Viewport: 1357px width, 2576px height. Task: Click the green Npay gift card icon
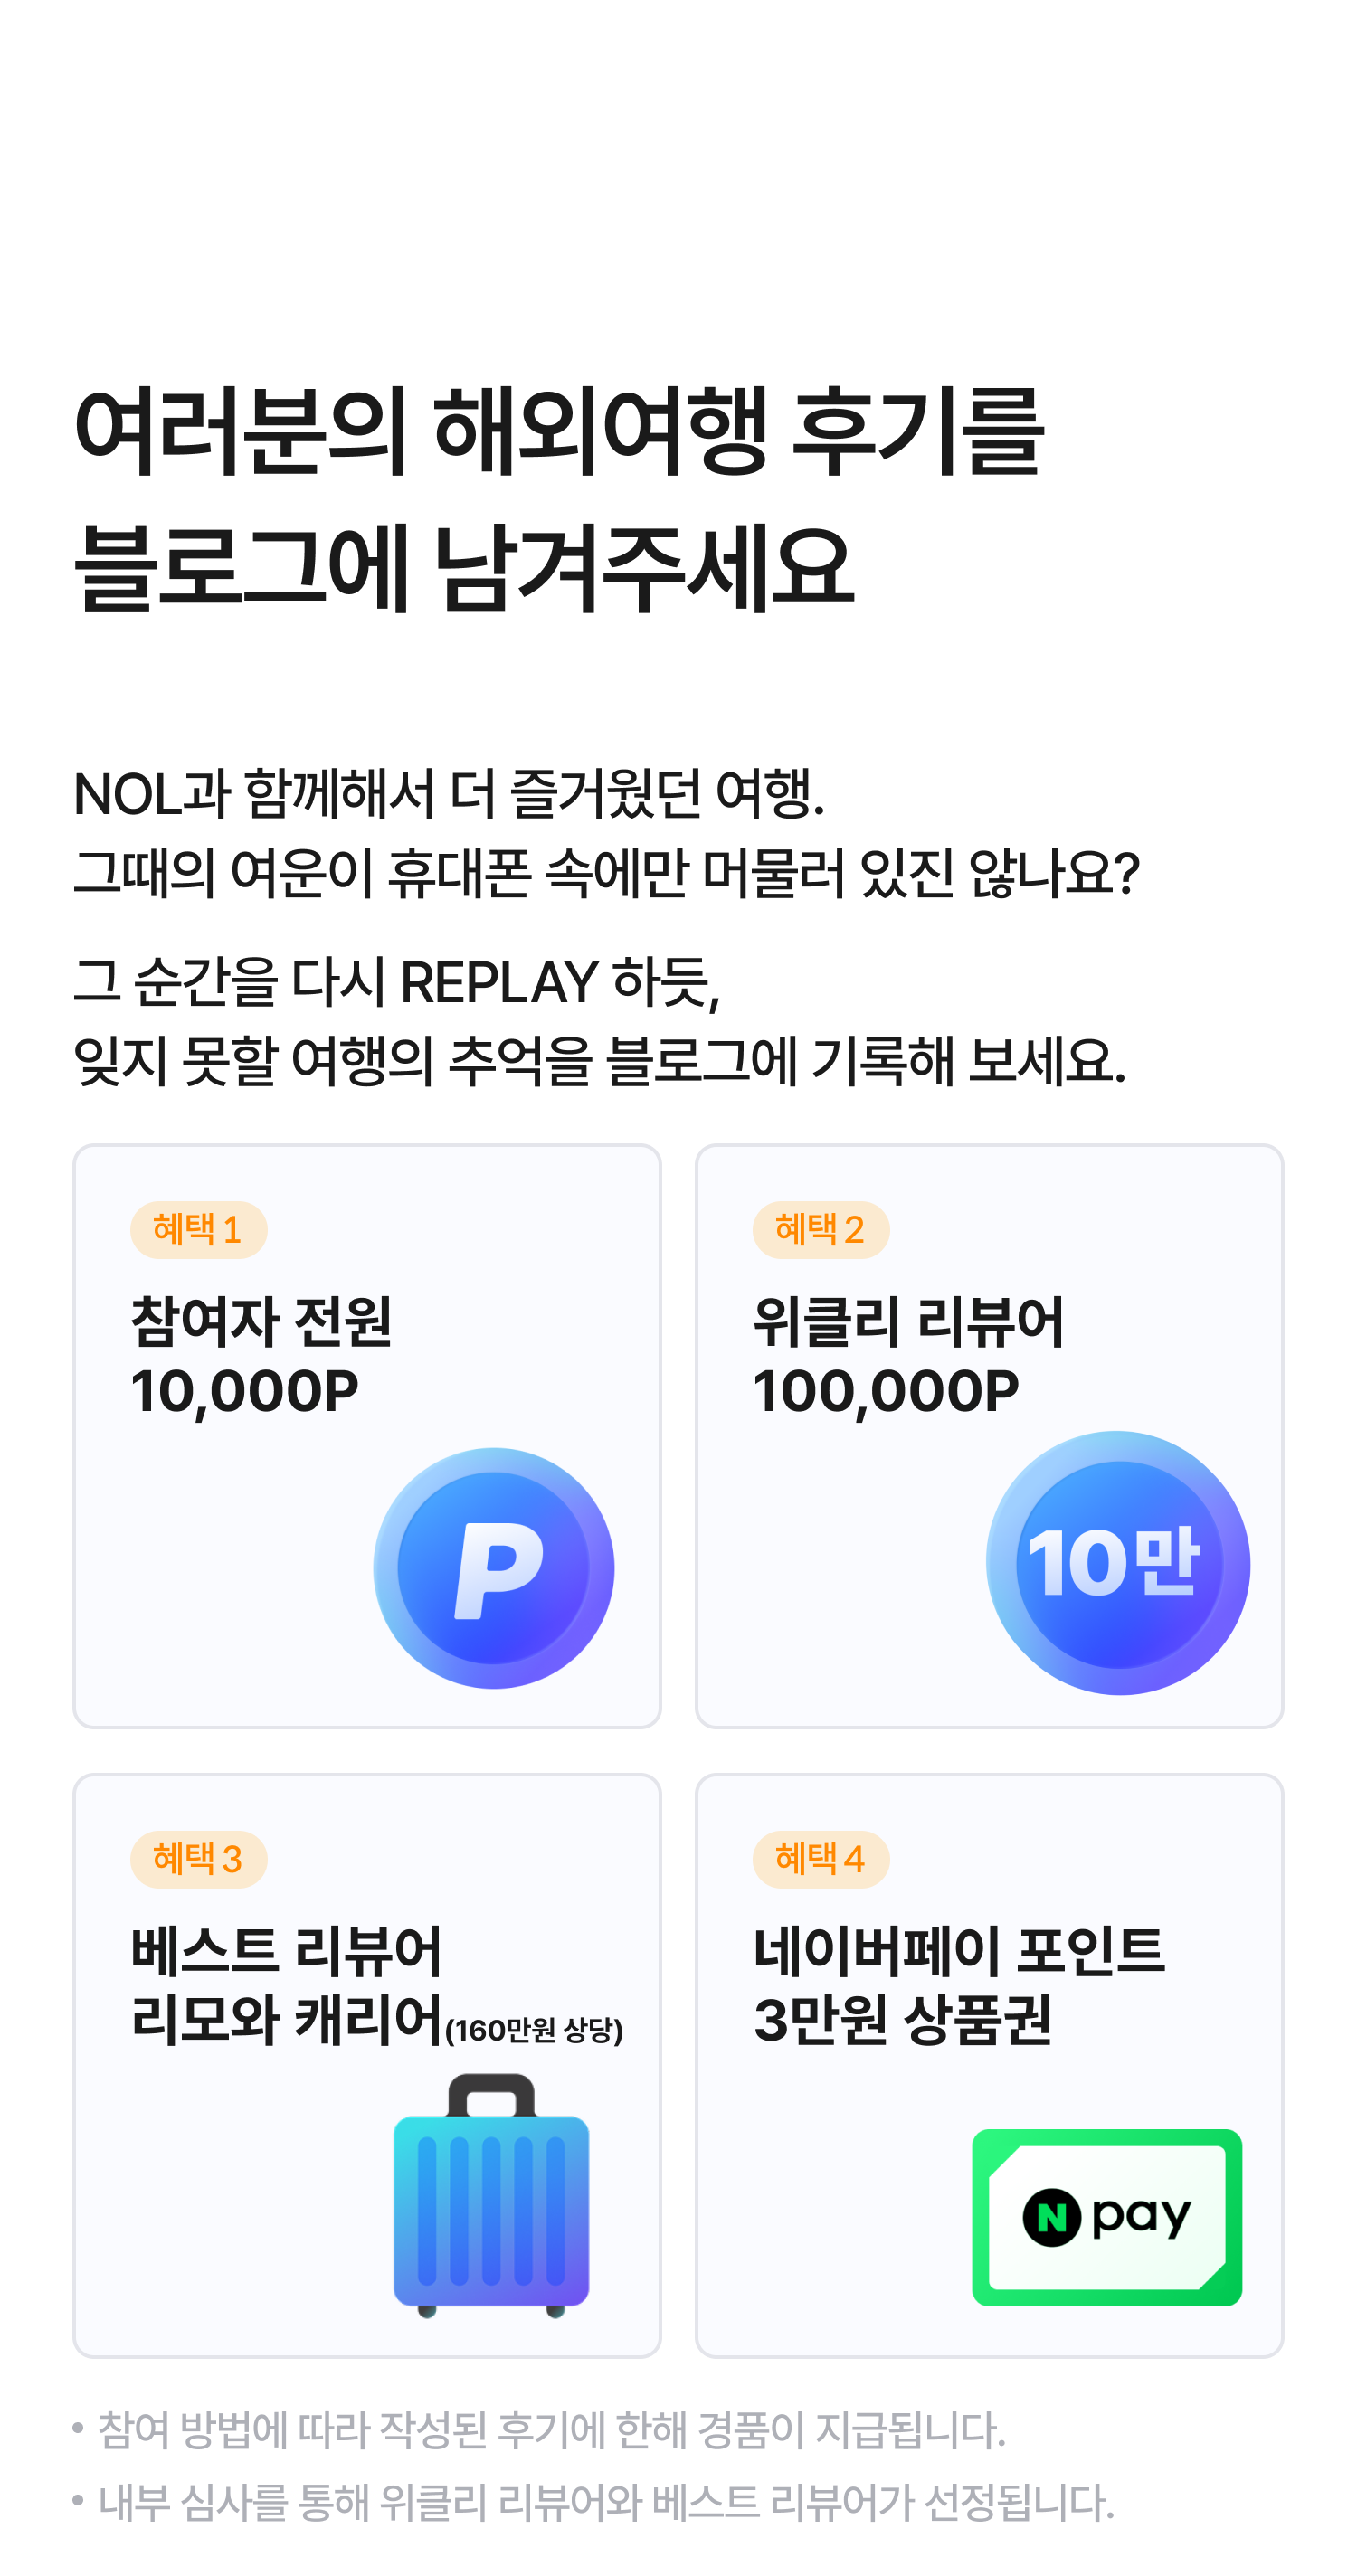(x=1106, y=2217)
